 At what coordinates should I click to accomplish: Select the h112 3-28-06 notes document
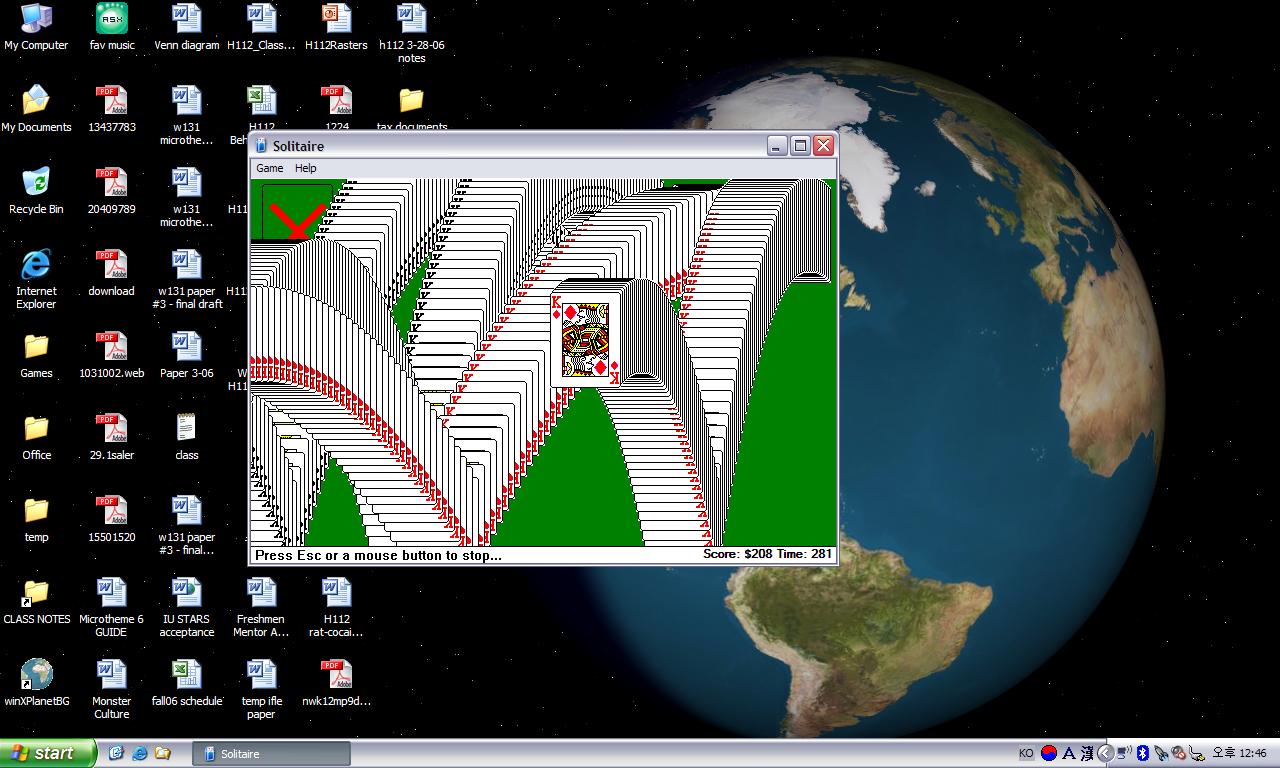point(412,33)
